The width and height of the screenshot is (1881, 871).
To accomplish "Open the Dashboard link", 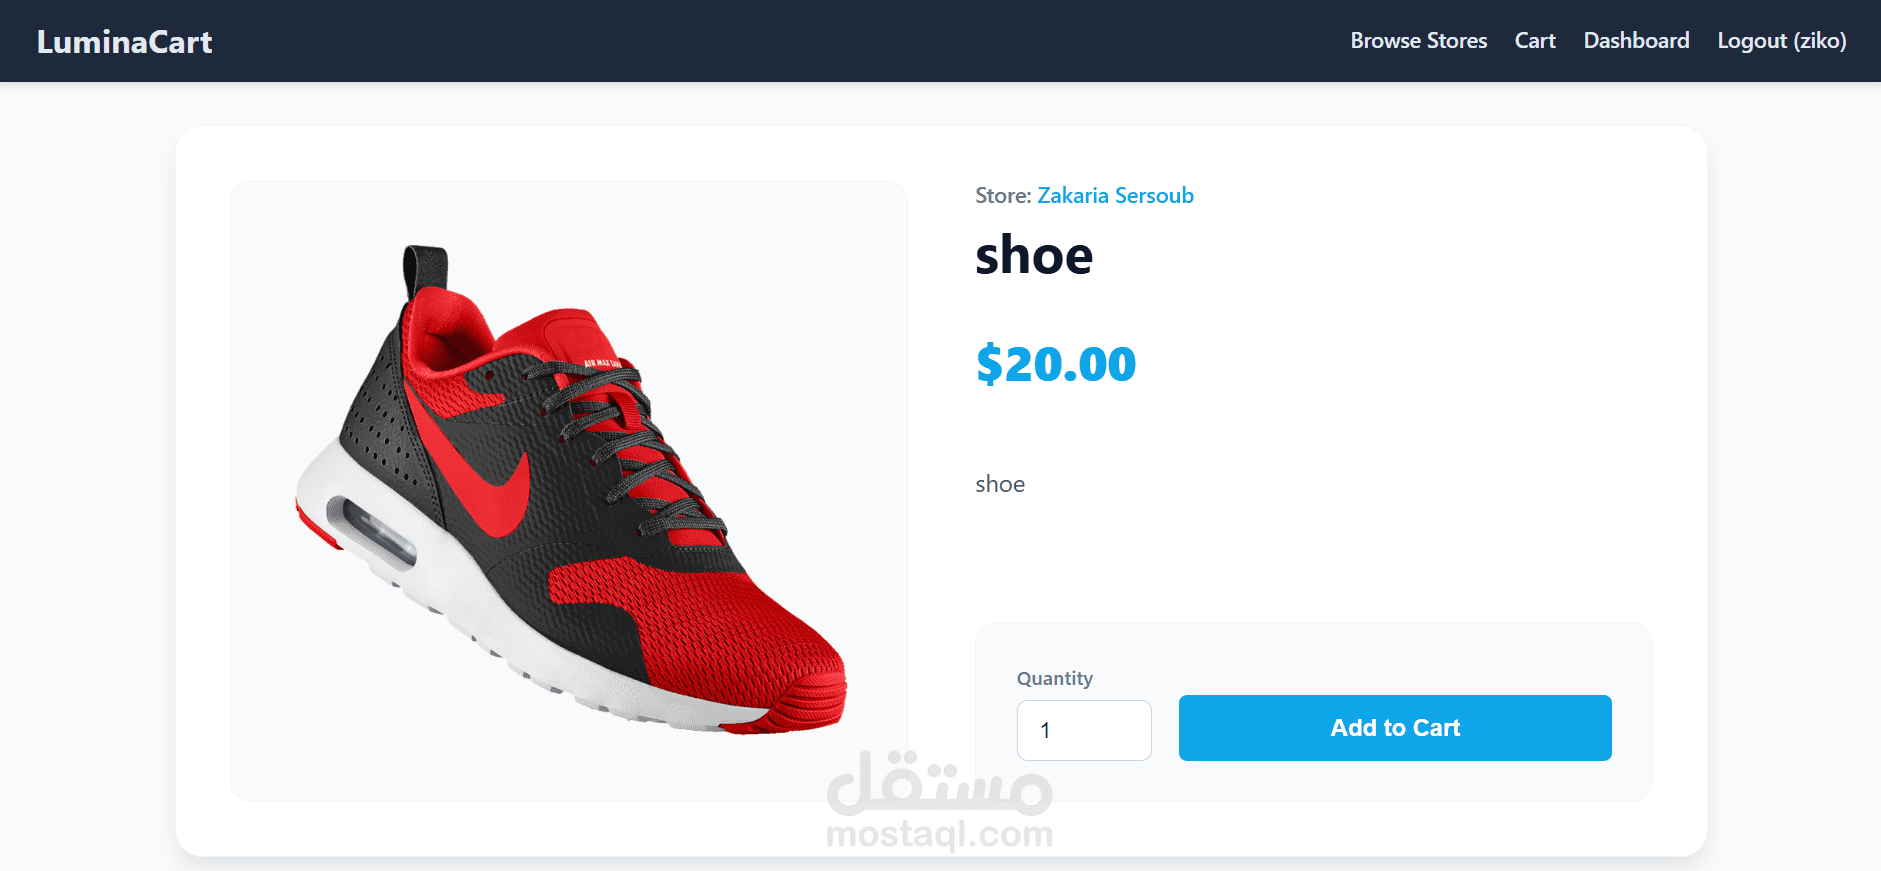I will tap(1636, 41).
